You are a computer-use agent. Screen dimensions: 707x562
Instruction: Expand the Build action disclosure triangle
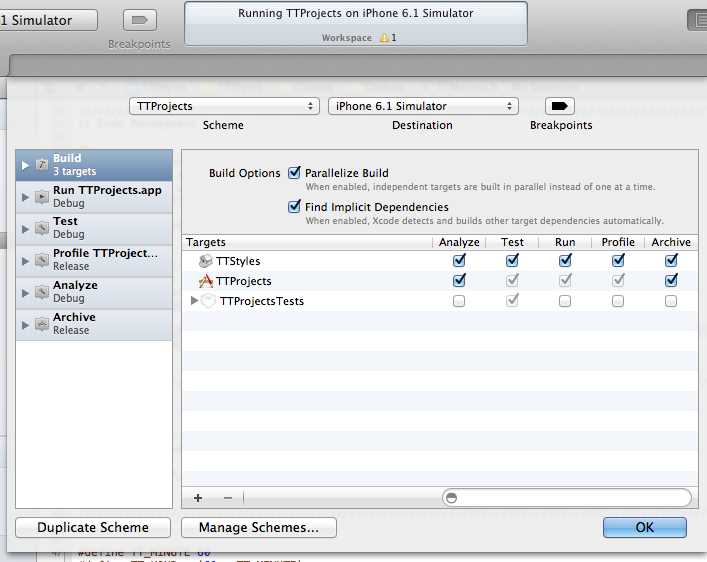pyautogui.click(x=25, y=165)
